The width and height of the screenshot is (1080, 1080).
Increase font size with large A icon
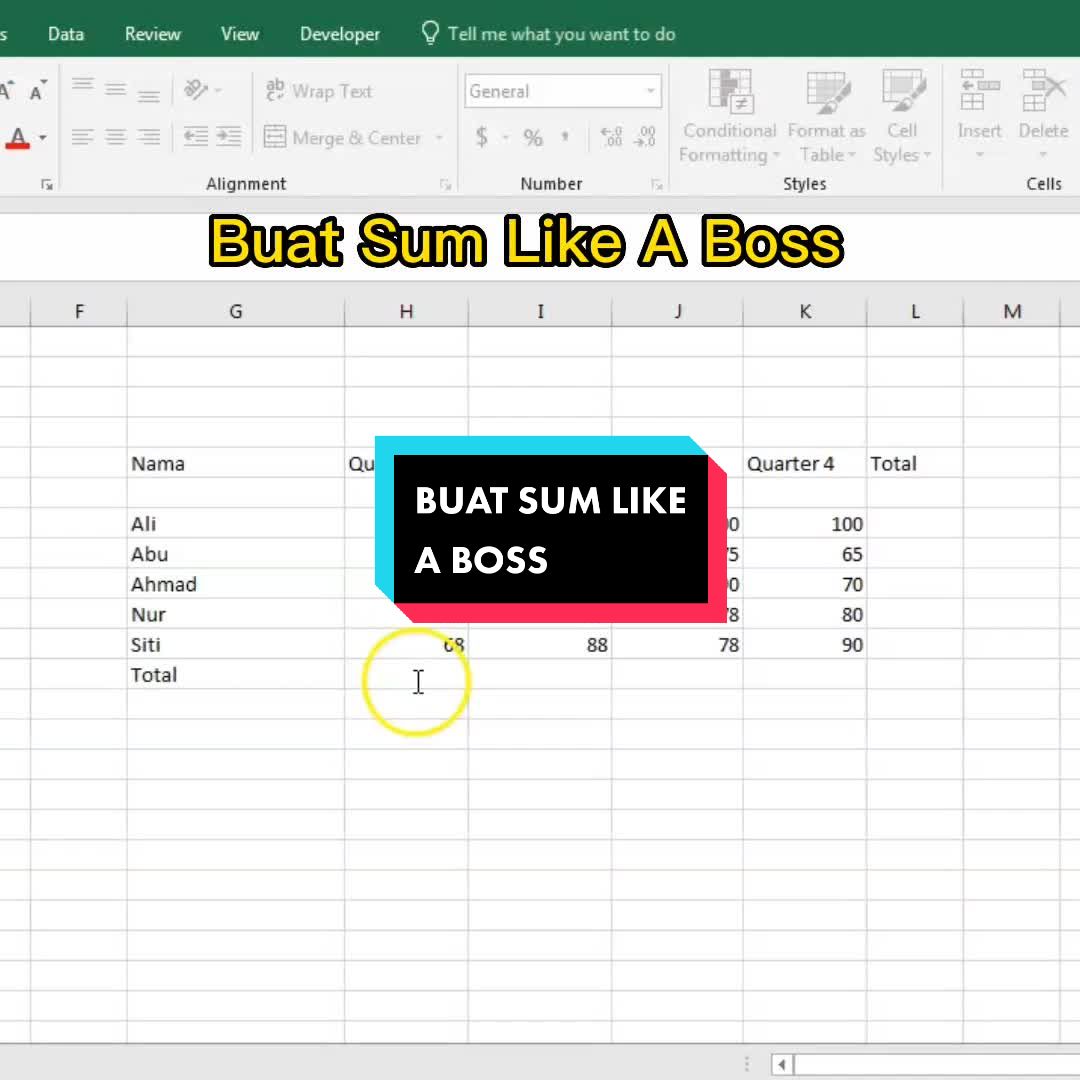tap(7, 90)
